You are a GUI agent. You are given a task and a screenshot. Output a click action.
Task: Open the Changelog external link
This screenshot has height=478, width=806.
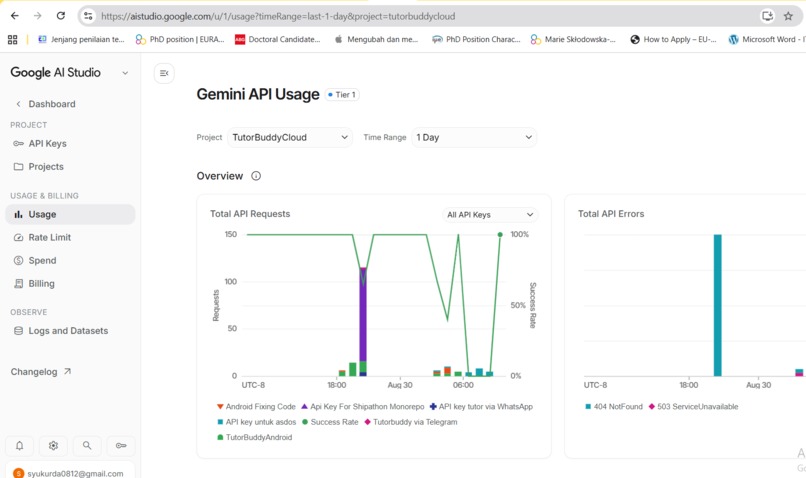(41, 372)
